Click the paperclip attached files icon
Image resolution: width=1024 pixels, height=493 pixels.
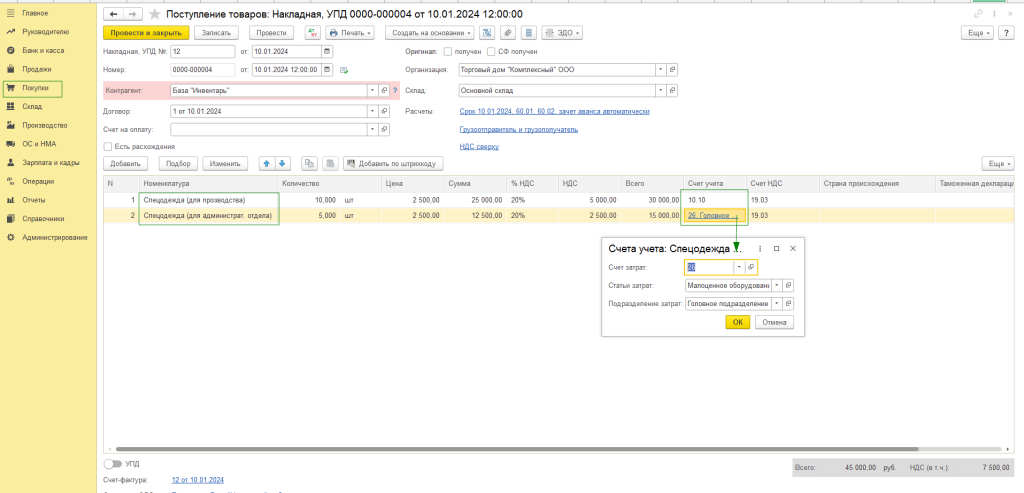click(508, 33)
